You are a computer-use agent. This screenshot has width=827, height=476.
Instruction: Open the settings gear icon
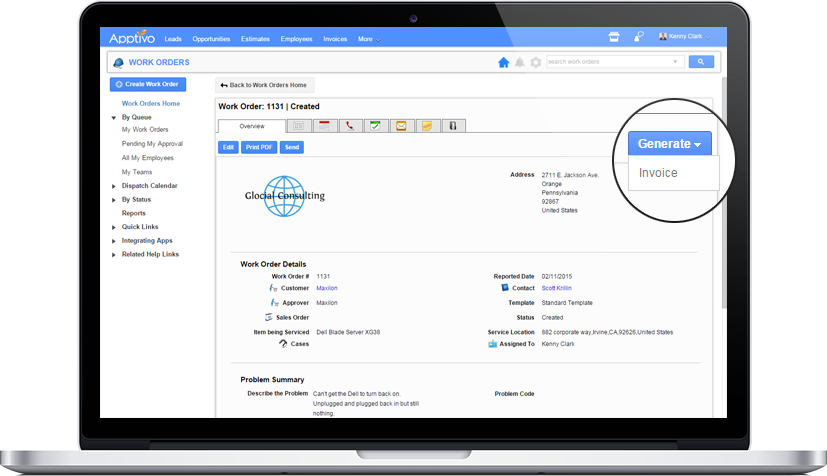(x=536, y=62)
